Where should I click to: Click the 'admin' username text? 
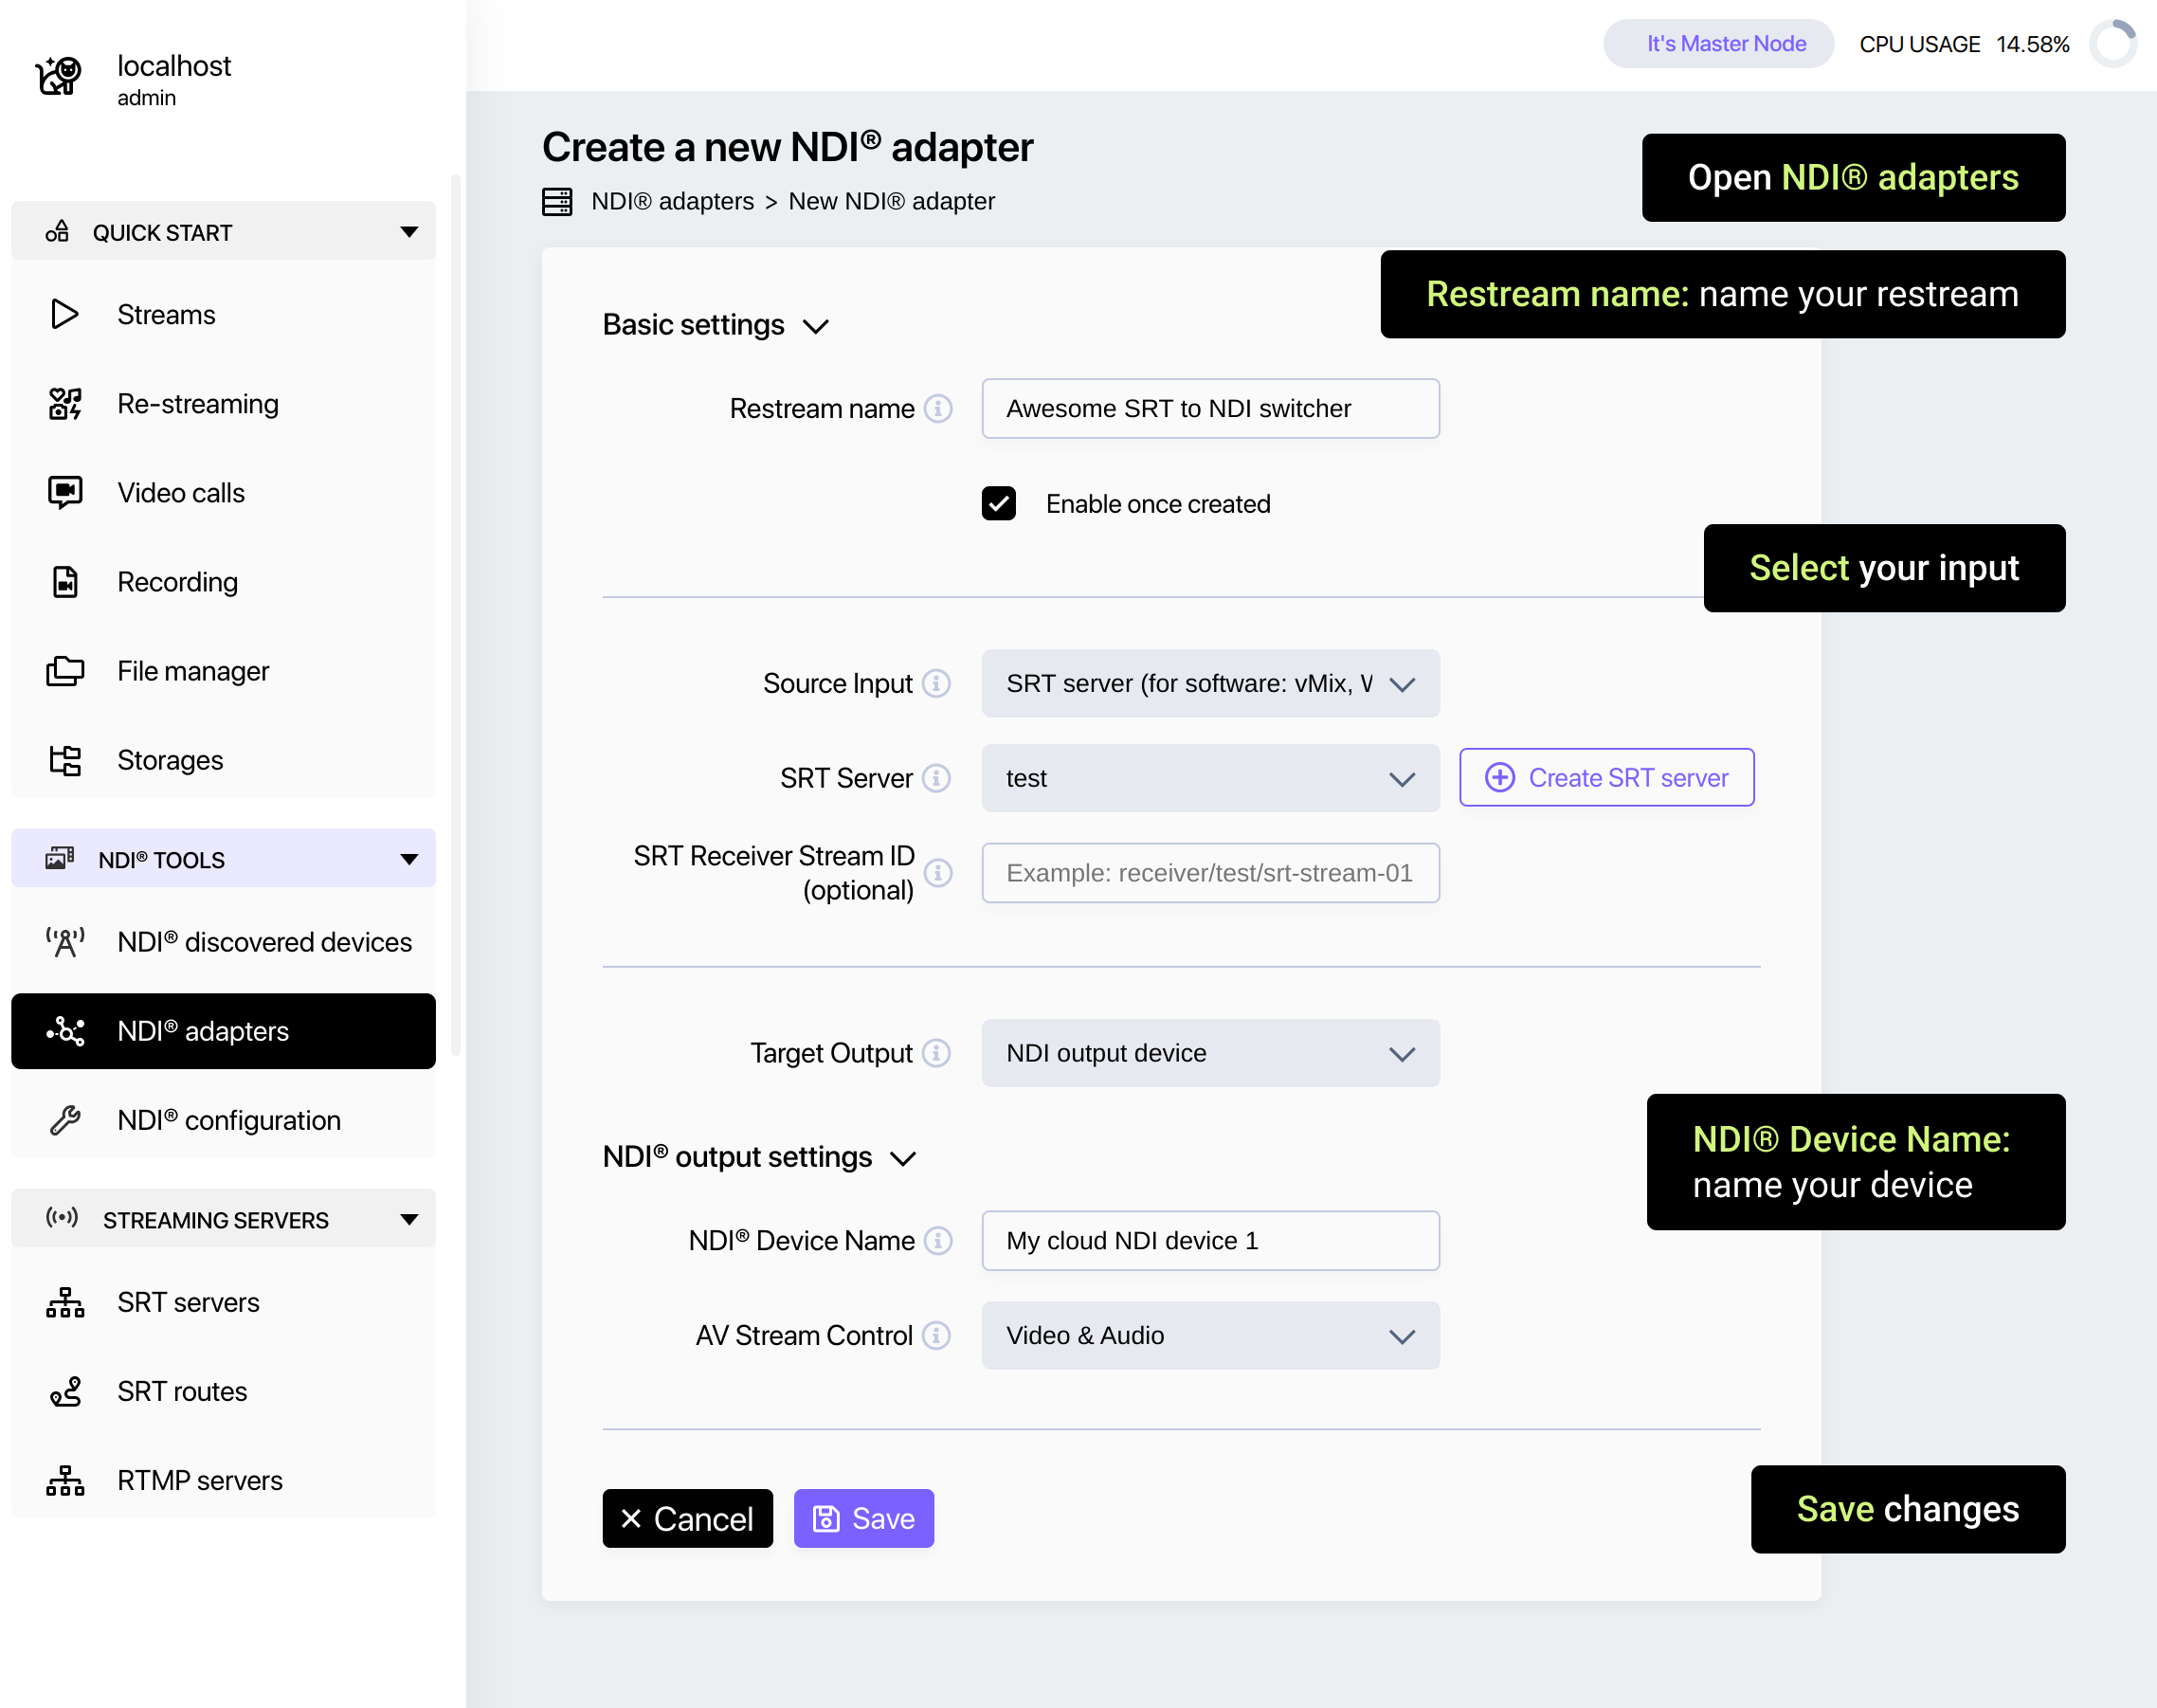[146, 98]
